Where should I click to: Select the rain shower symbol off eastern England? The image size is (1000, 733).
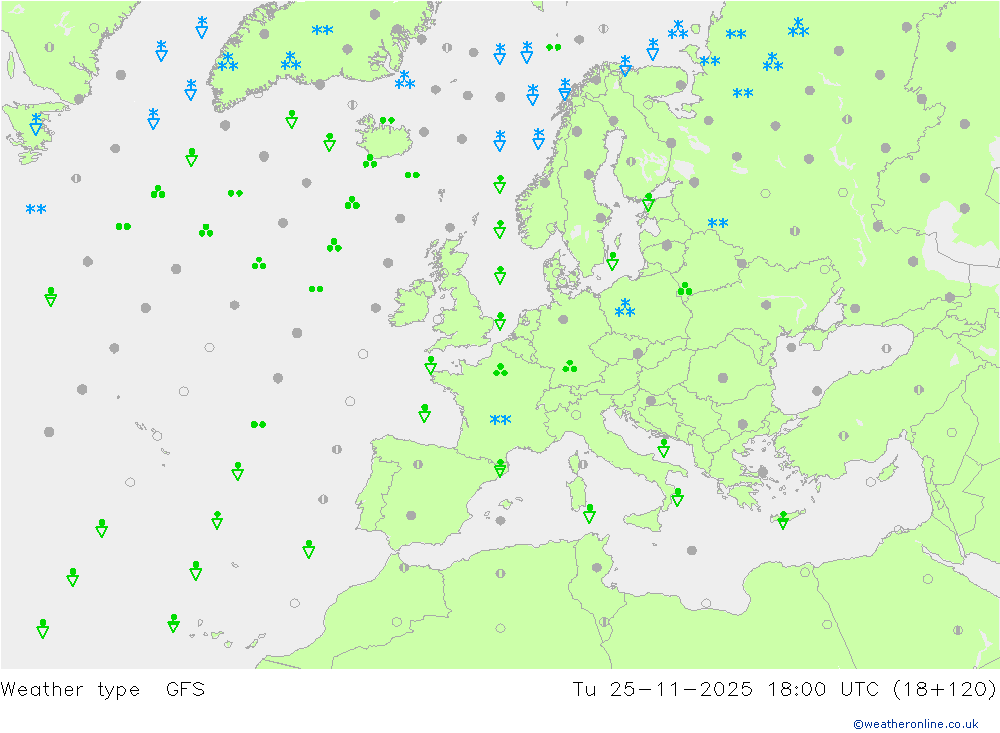coord(501,322)
